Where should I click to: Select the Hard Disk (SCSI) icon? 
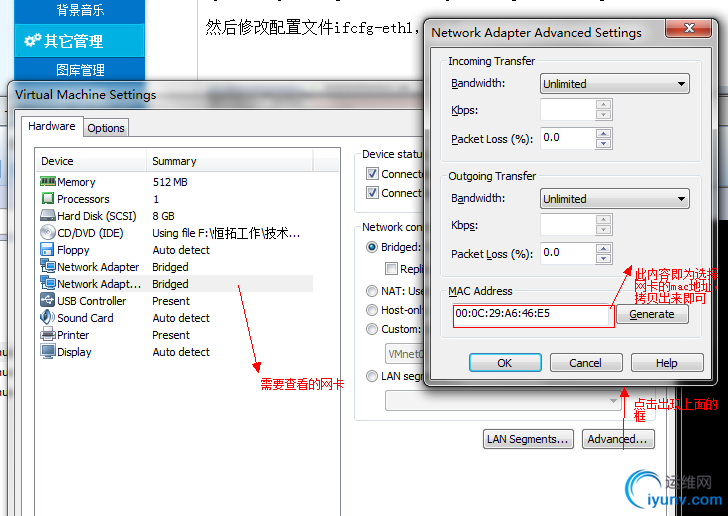[47, 216]
